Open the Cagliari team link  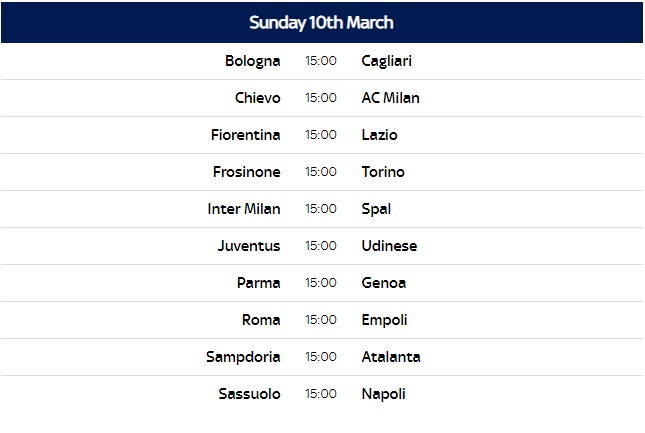pos(386,61)
